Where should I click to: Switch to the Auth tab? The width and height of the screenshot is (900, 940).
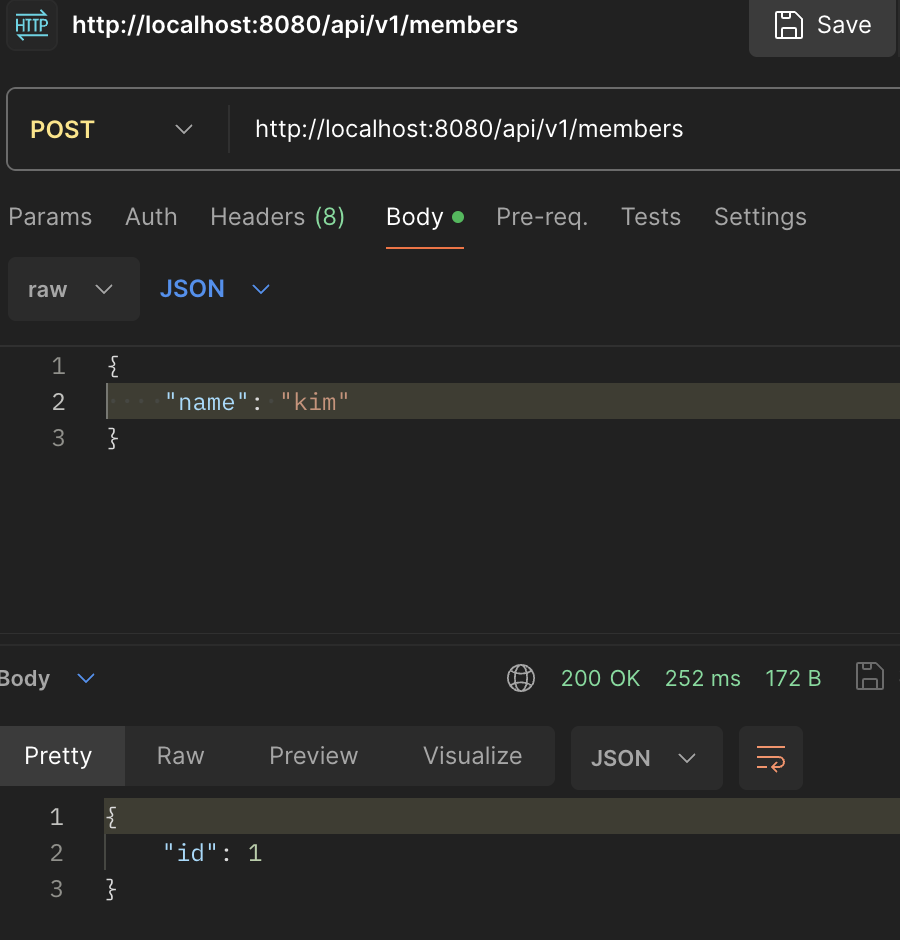pos(151,217)
